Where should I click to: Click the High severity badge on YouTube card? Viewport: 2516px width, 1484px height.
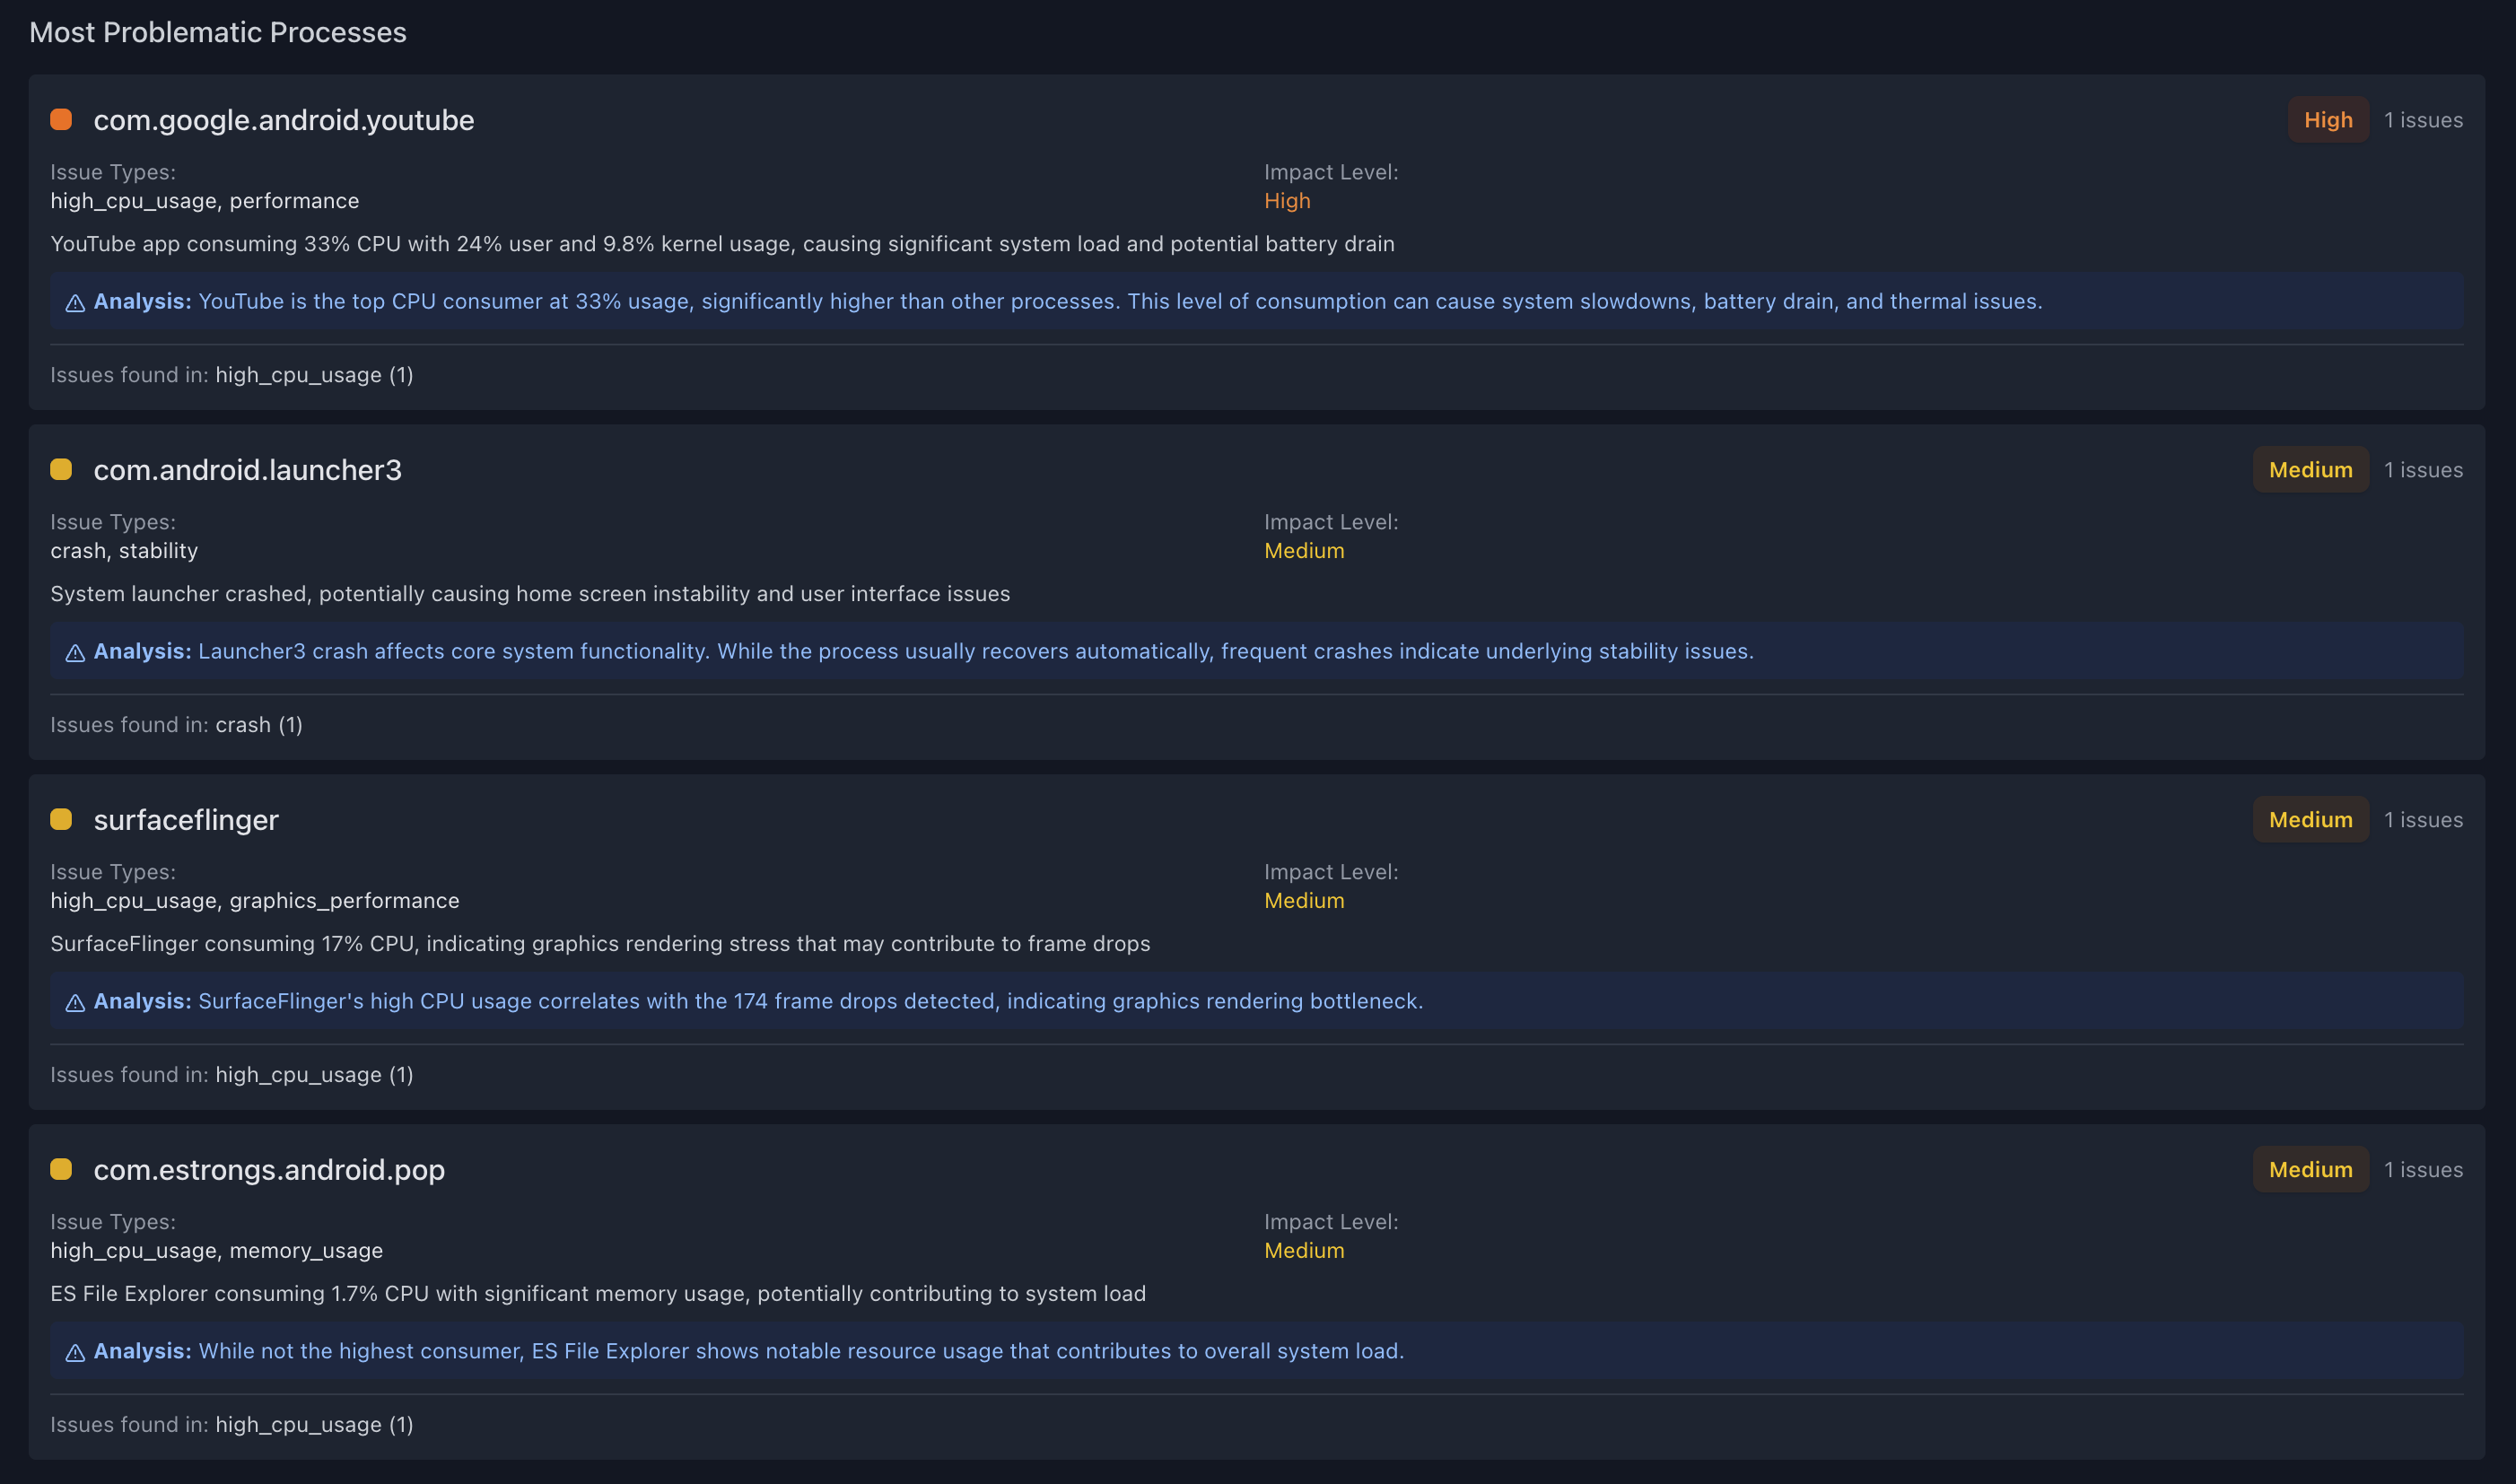click(x=2327, y=120)
